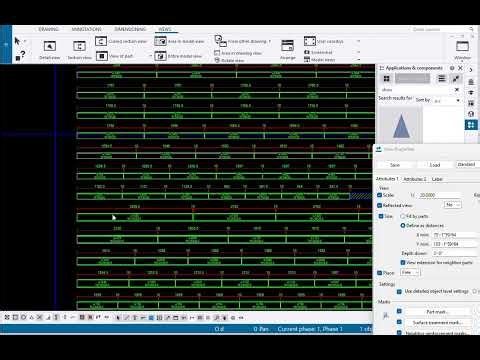Click the Rotate view icon

[x=217, y=60]
